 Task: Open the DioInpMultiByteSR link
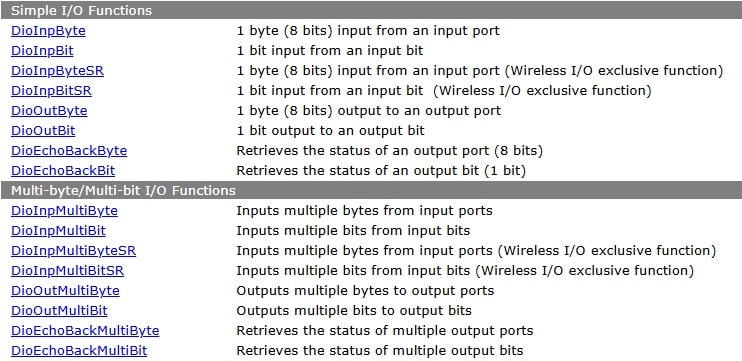73,251
